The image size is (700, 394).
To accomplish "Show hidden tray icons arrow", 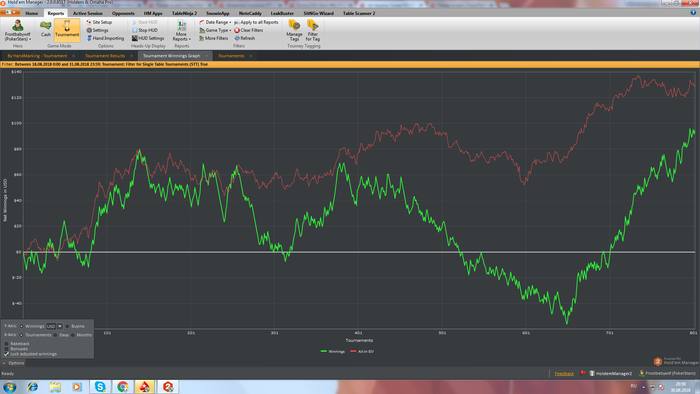I will click(x=643, y=386).
